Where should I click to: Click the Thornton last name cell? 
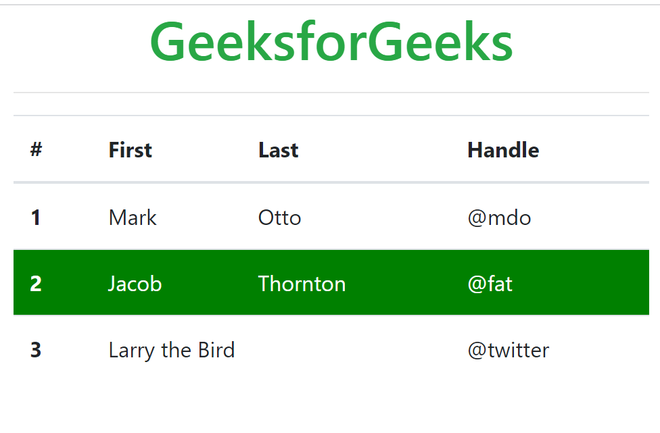pyautogui.click(x=302, y=284)
